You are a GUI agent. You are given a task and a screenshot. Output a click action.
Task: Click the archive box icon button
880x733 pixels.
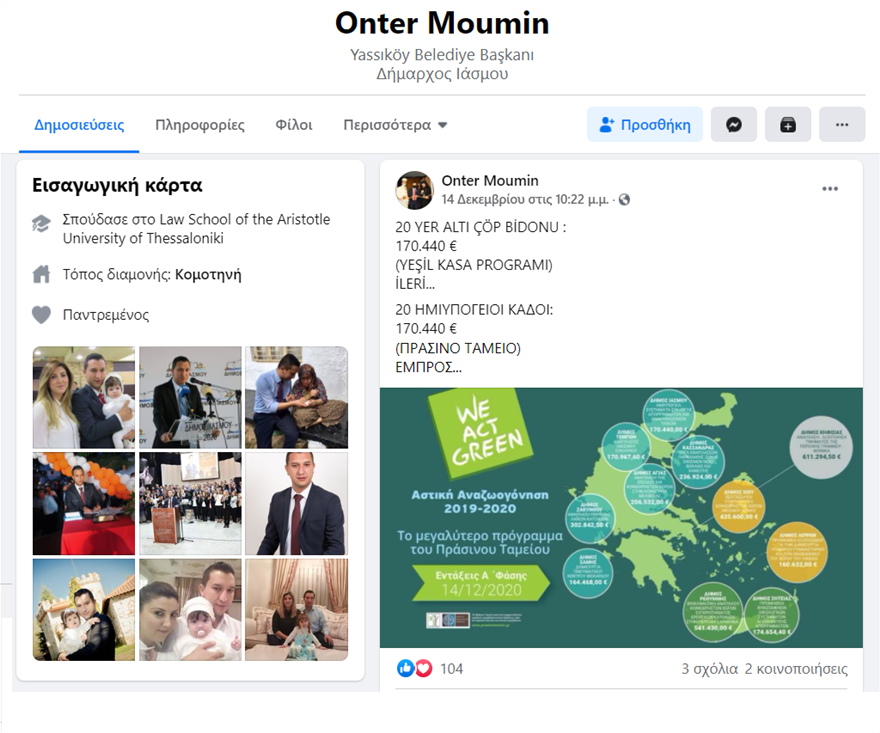pos(787,125)
